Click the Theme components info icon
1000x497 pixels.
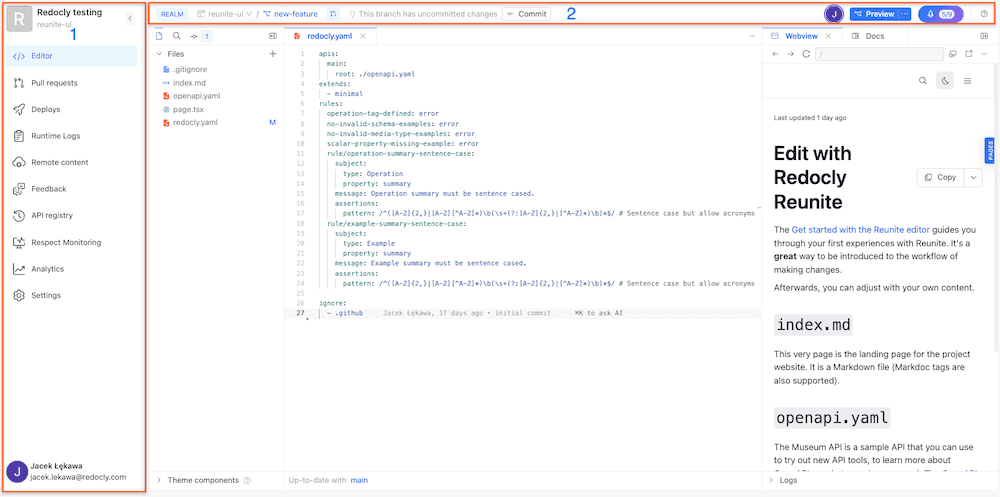(247, 480)
